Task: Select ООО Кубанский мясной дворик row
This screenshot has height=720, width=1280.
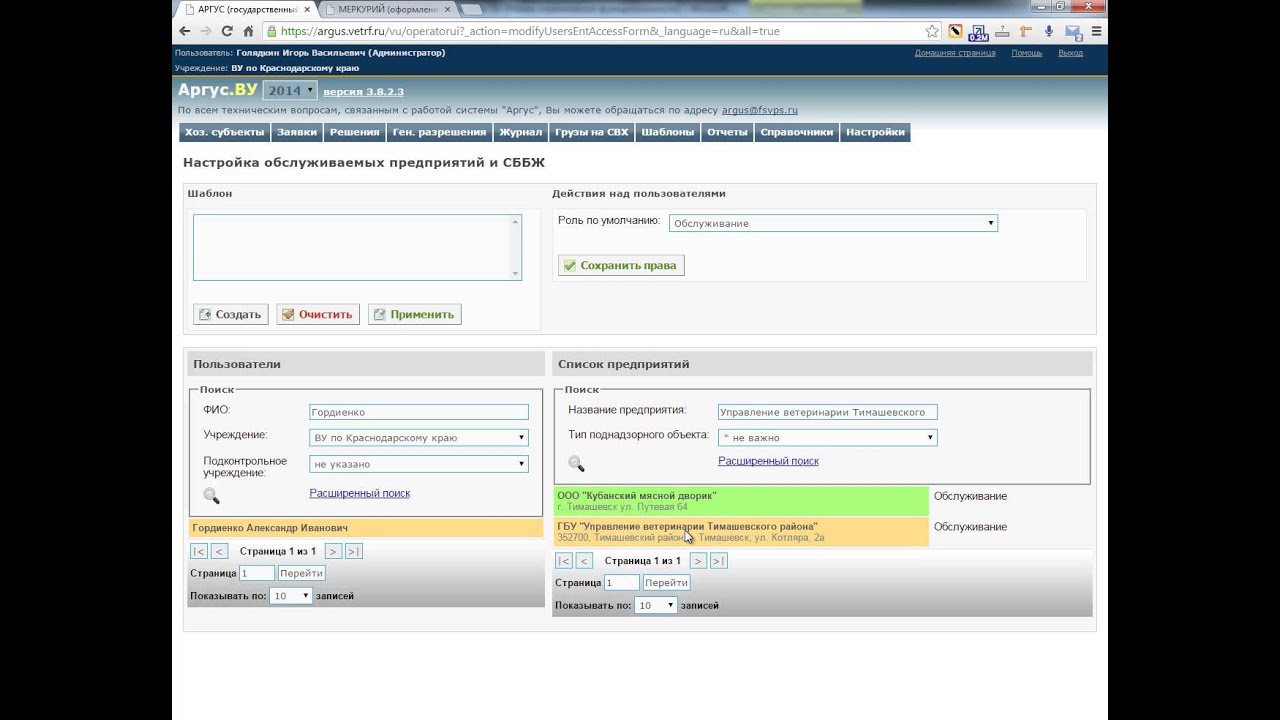Action: (741, 501)
